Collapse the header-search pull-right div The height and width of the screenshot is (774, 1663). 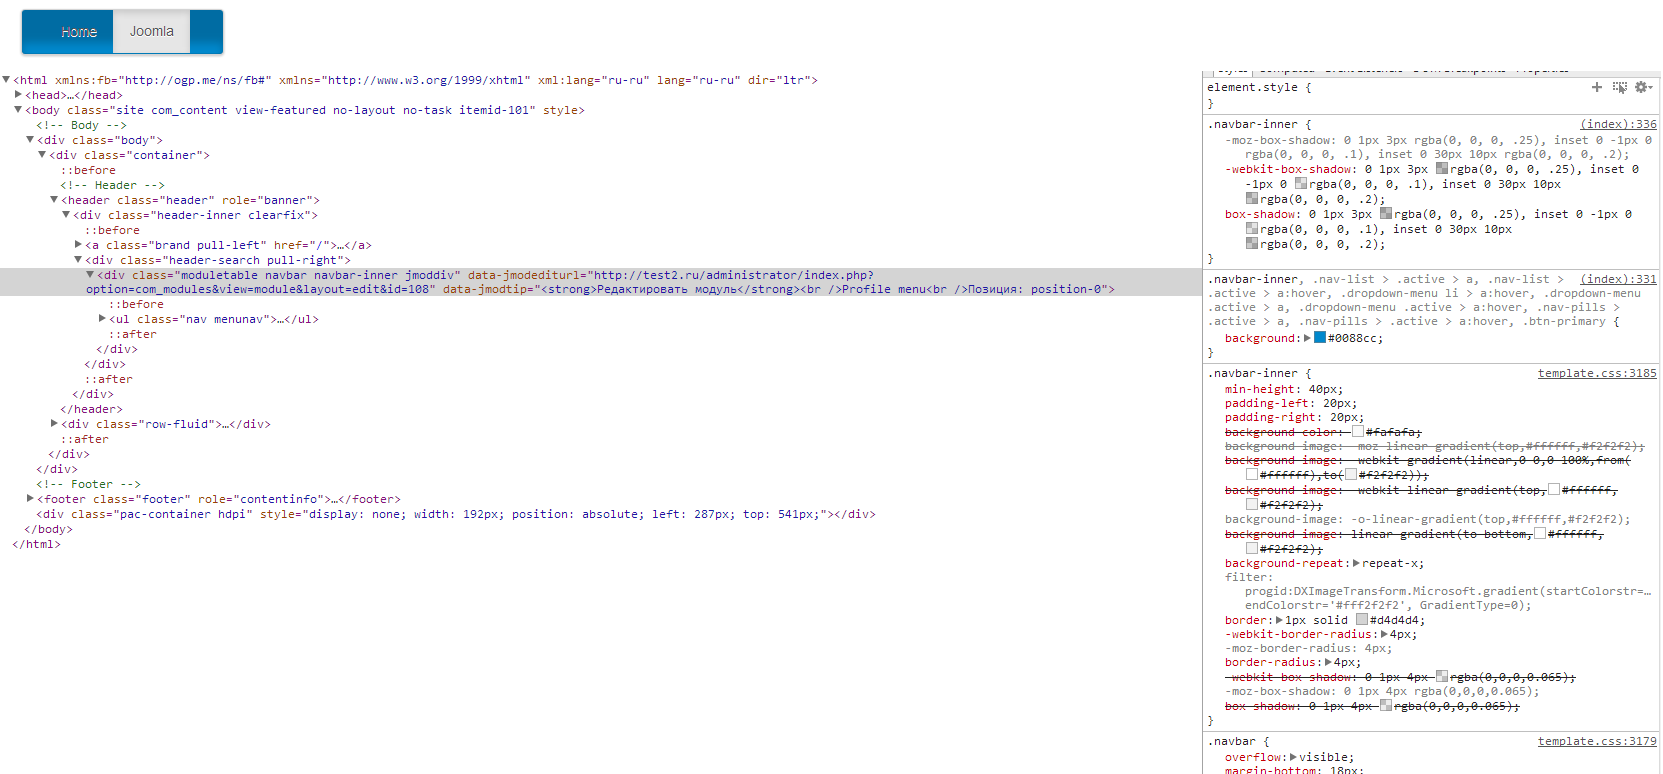pyautogui.click(x=78, y=260)
